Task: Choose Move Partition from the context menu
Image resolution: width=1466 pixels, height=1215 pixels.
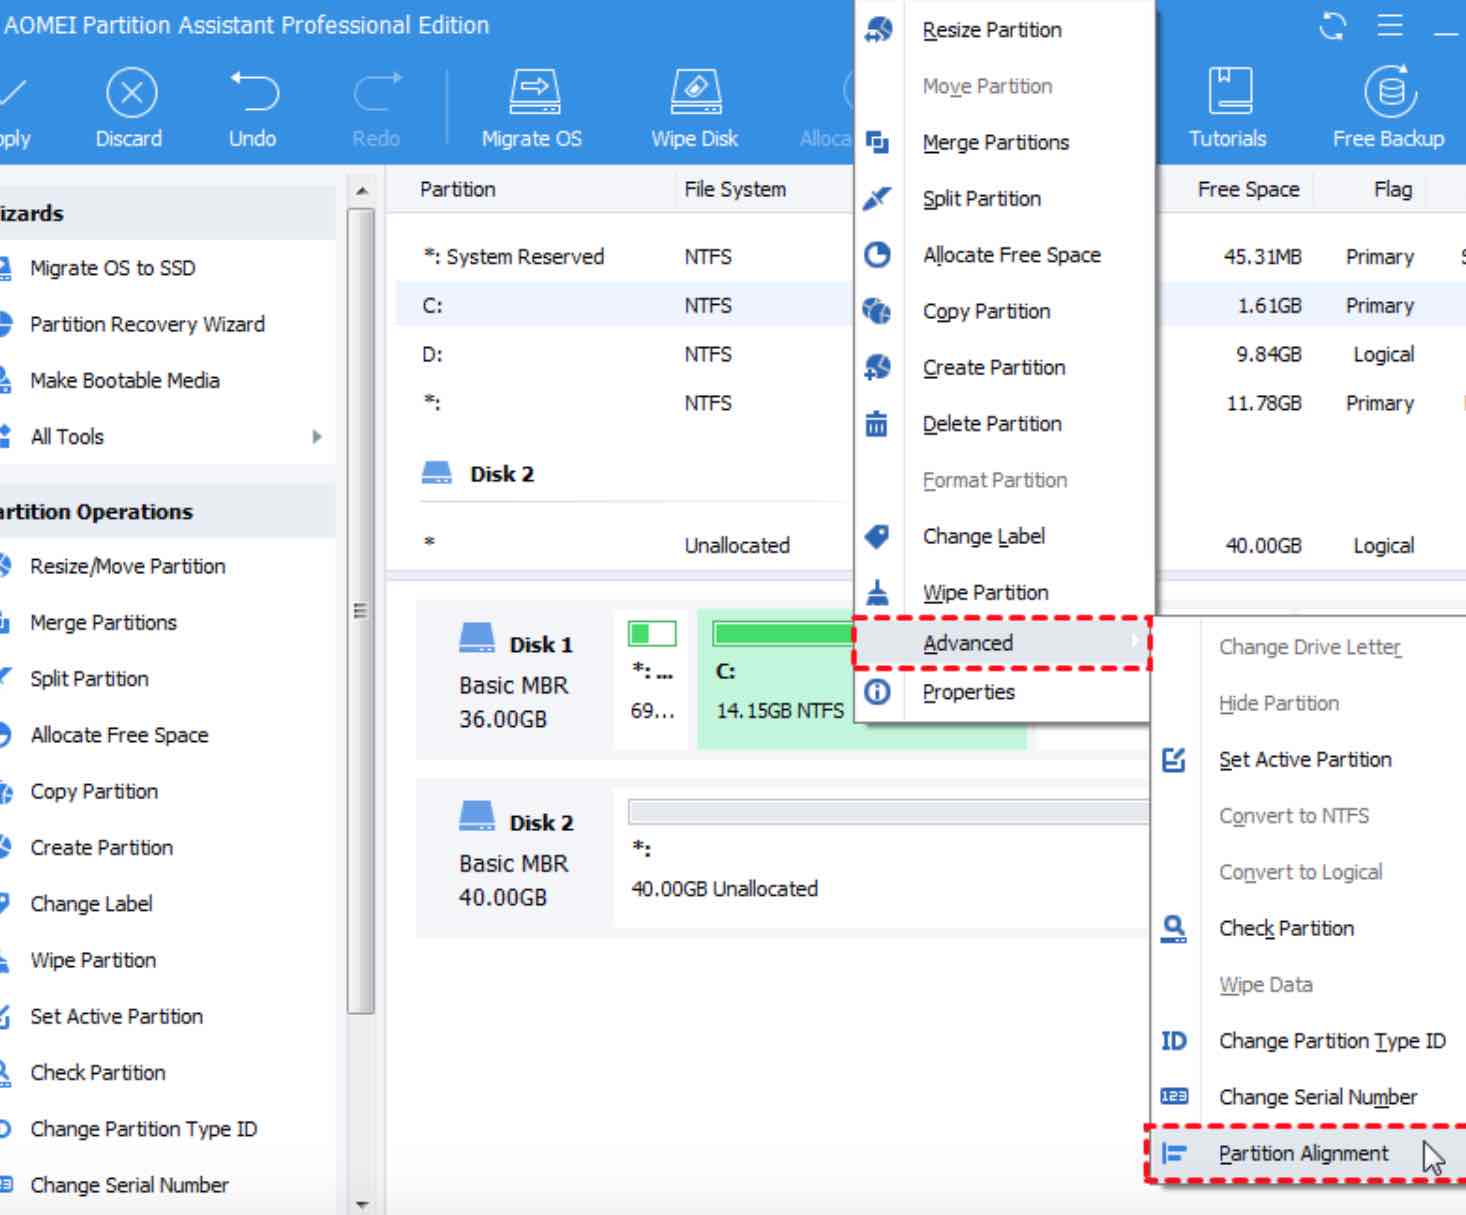Action: click(987, 86)
